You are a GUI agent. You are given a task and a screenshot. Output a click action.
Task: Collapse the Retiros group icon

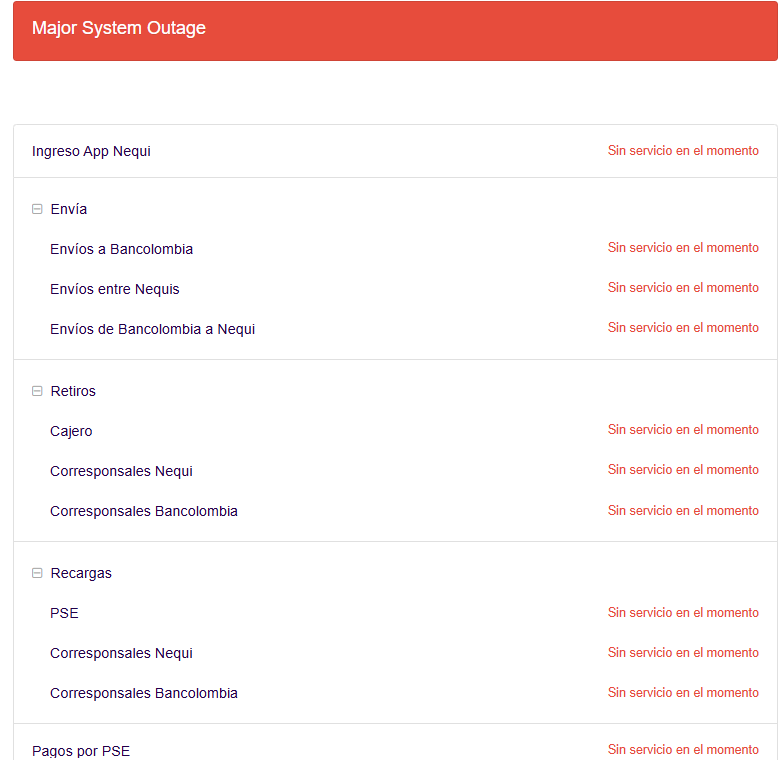[x=37, y=391]
